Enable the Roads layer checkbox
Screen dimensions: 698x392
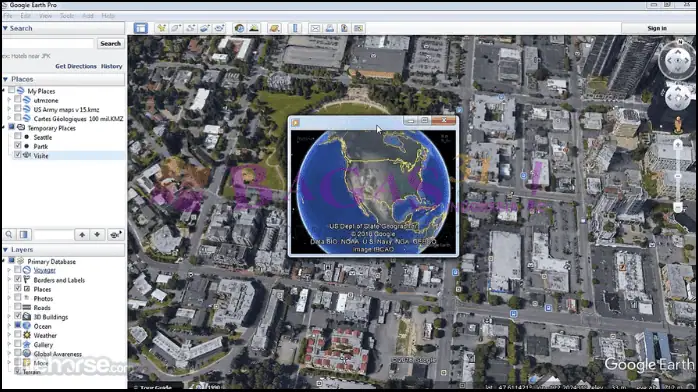(17, 307)
